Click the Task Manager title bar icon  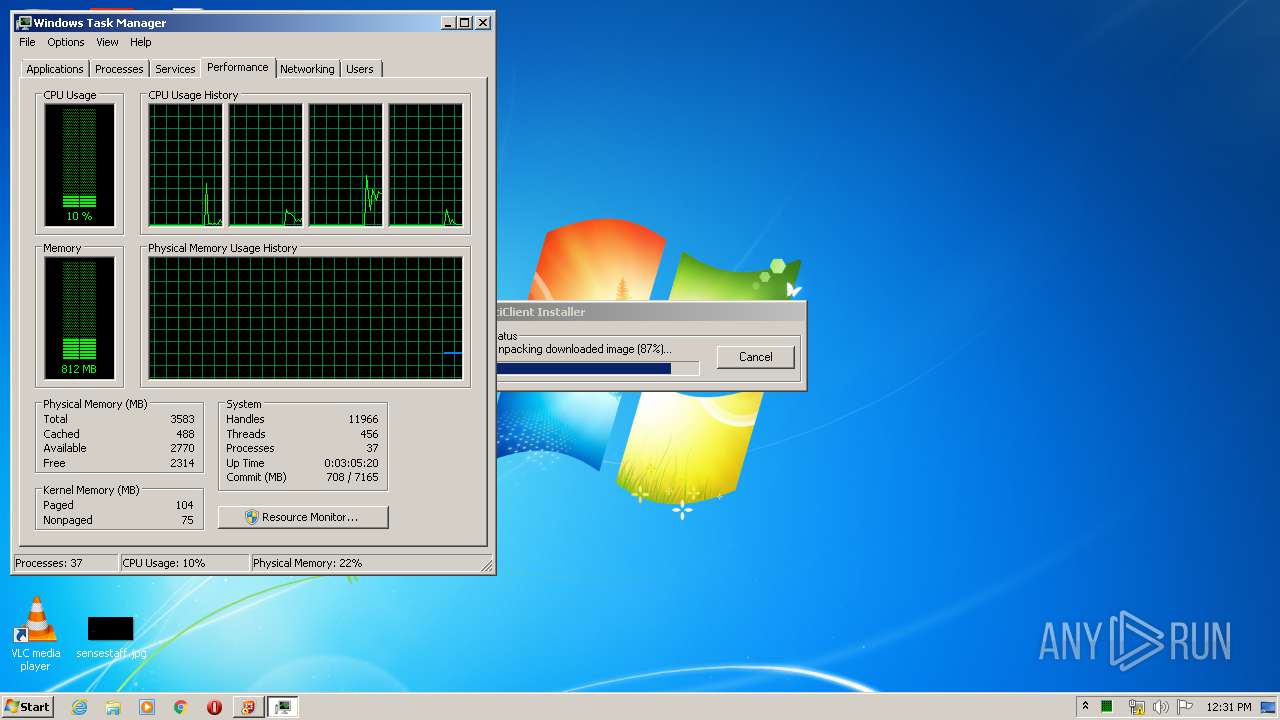24,22
